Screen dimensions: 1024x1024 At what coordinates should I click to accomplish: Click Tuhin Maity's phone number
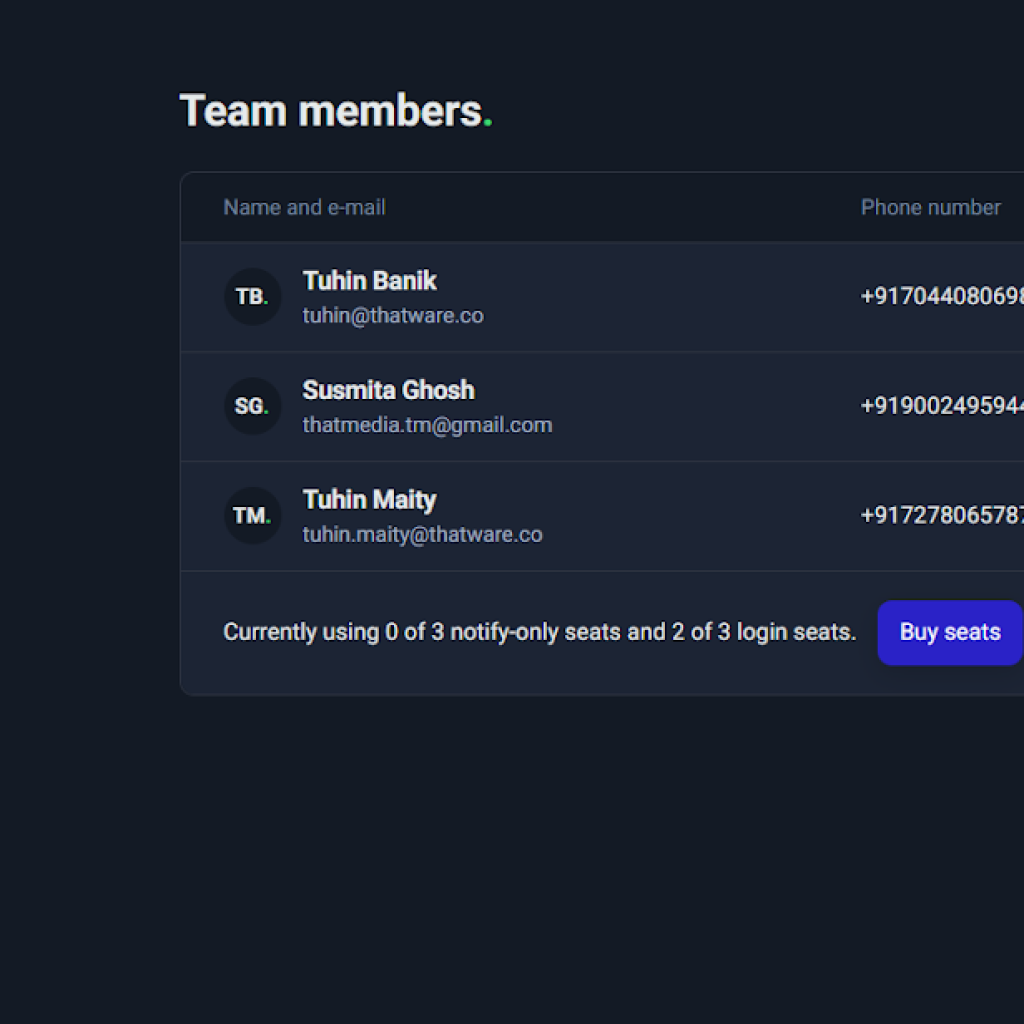(941, 516)
